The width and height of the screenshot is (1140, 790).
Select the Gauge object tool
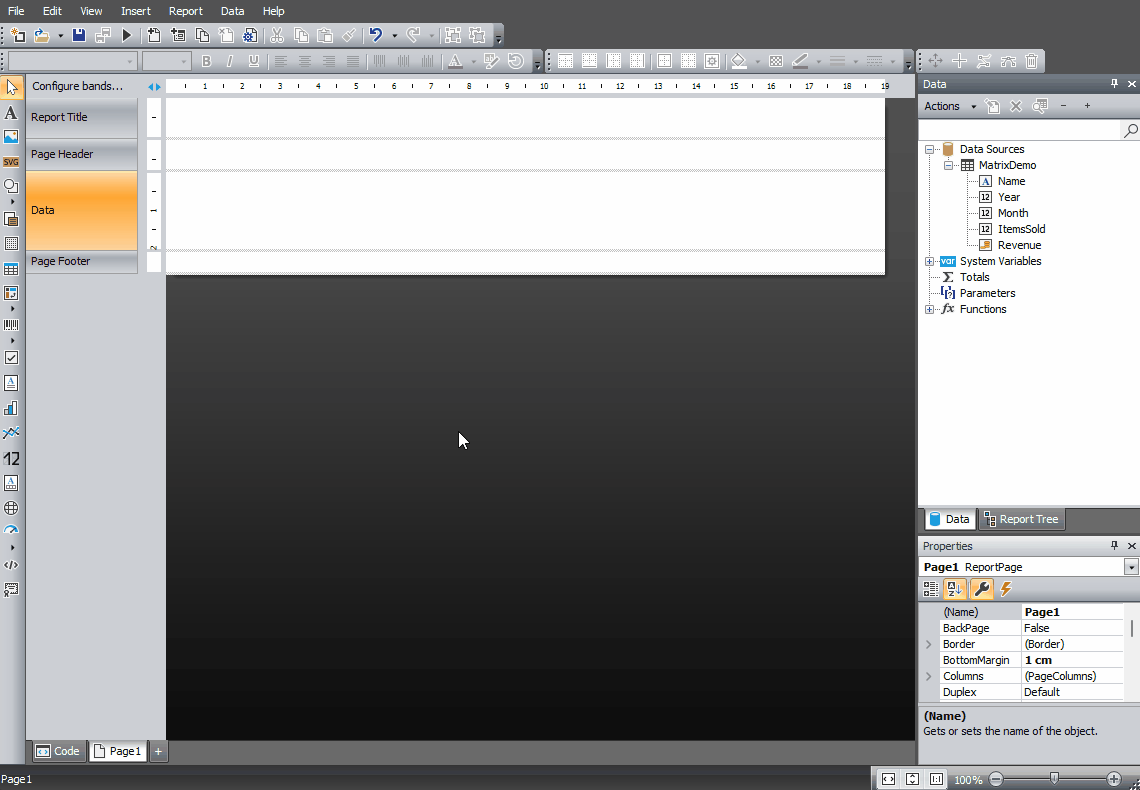[x=11, y=530]
